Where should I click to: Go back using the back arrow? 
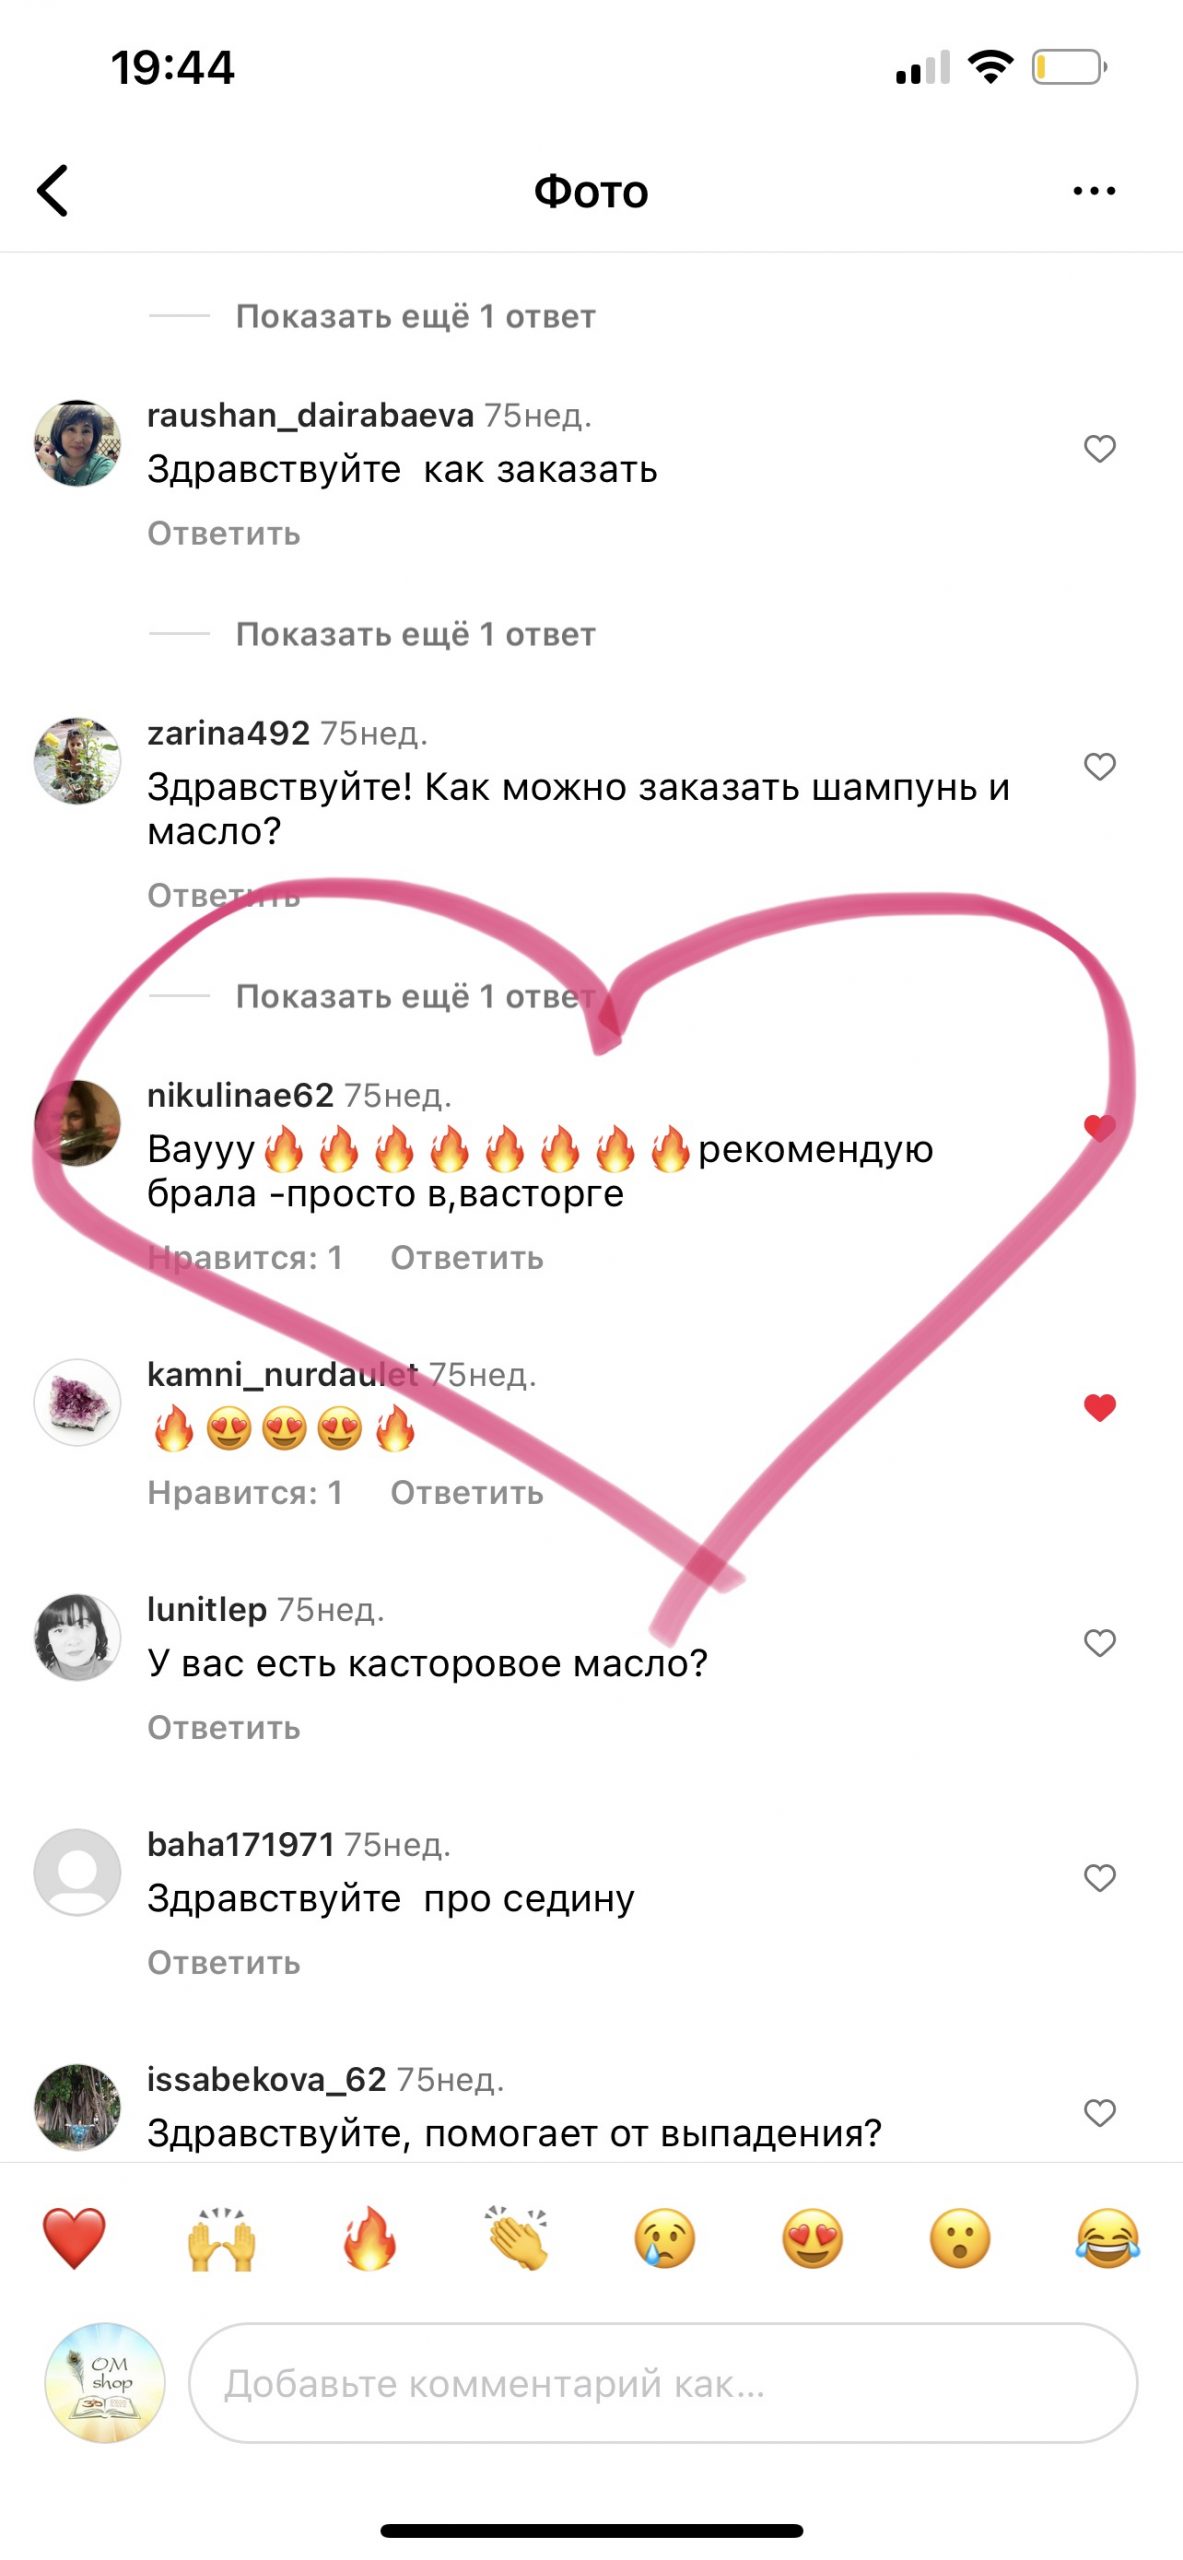(x=53, y=190)
